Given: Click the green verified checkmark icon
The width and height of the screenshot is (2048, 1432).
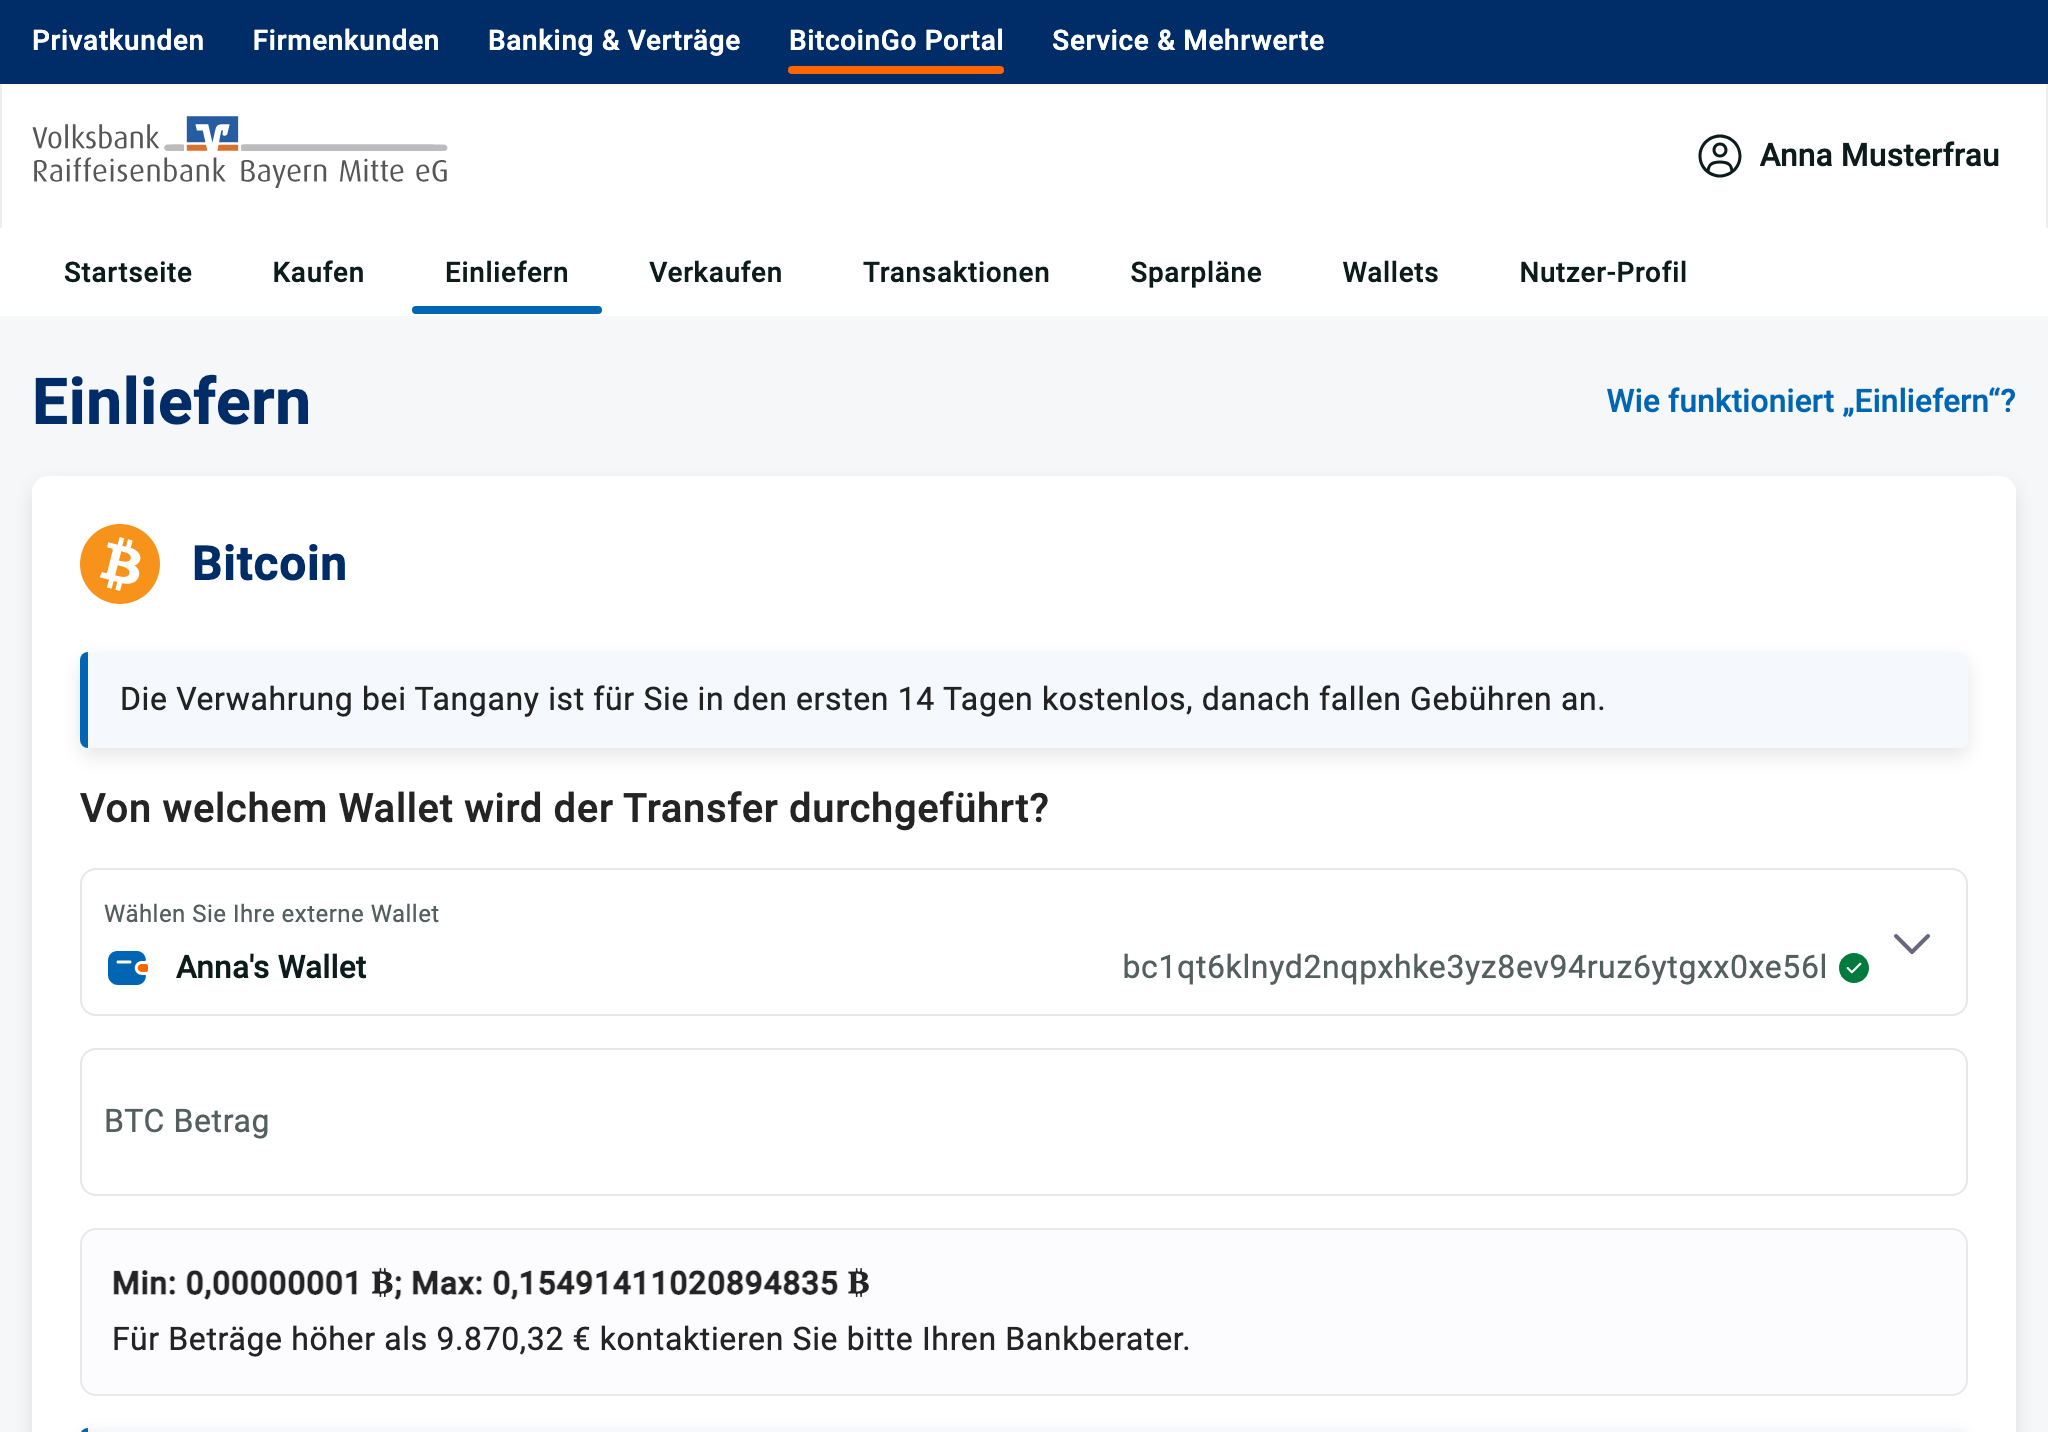Looking at the screenshot, I should [x=1854, y=968].
